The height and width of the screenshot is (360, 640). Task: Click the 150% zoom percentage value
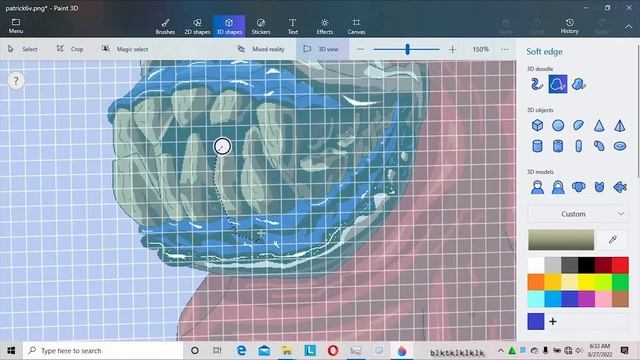click(x=480, y=49)
